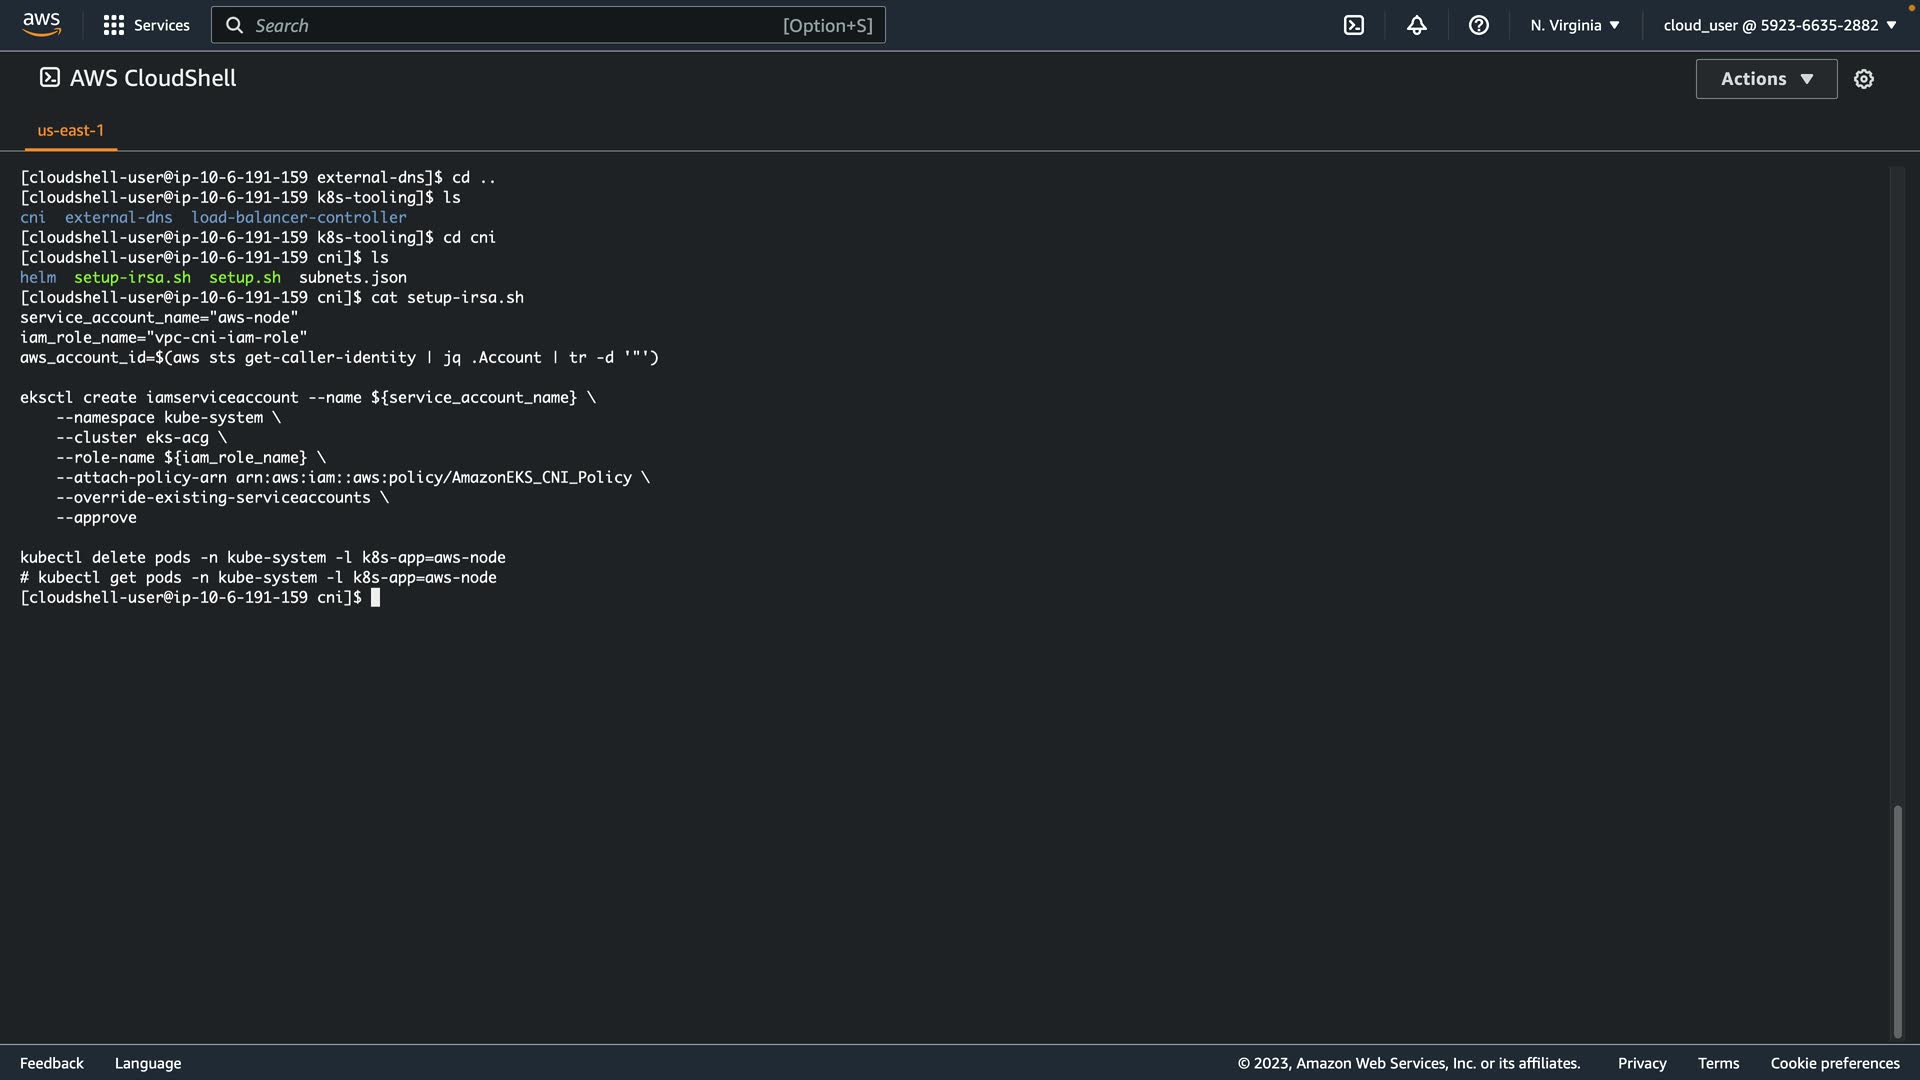Image resolution: width=1920 pixels, height=1080 pixels.
Task: Click the CloudShell terminal icon in top bar
Action: coord(1353,25)
